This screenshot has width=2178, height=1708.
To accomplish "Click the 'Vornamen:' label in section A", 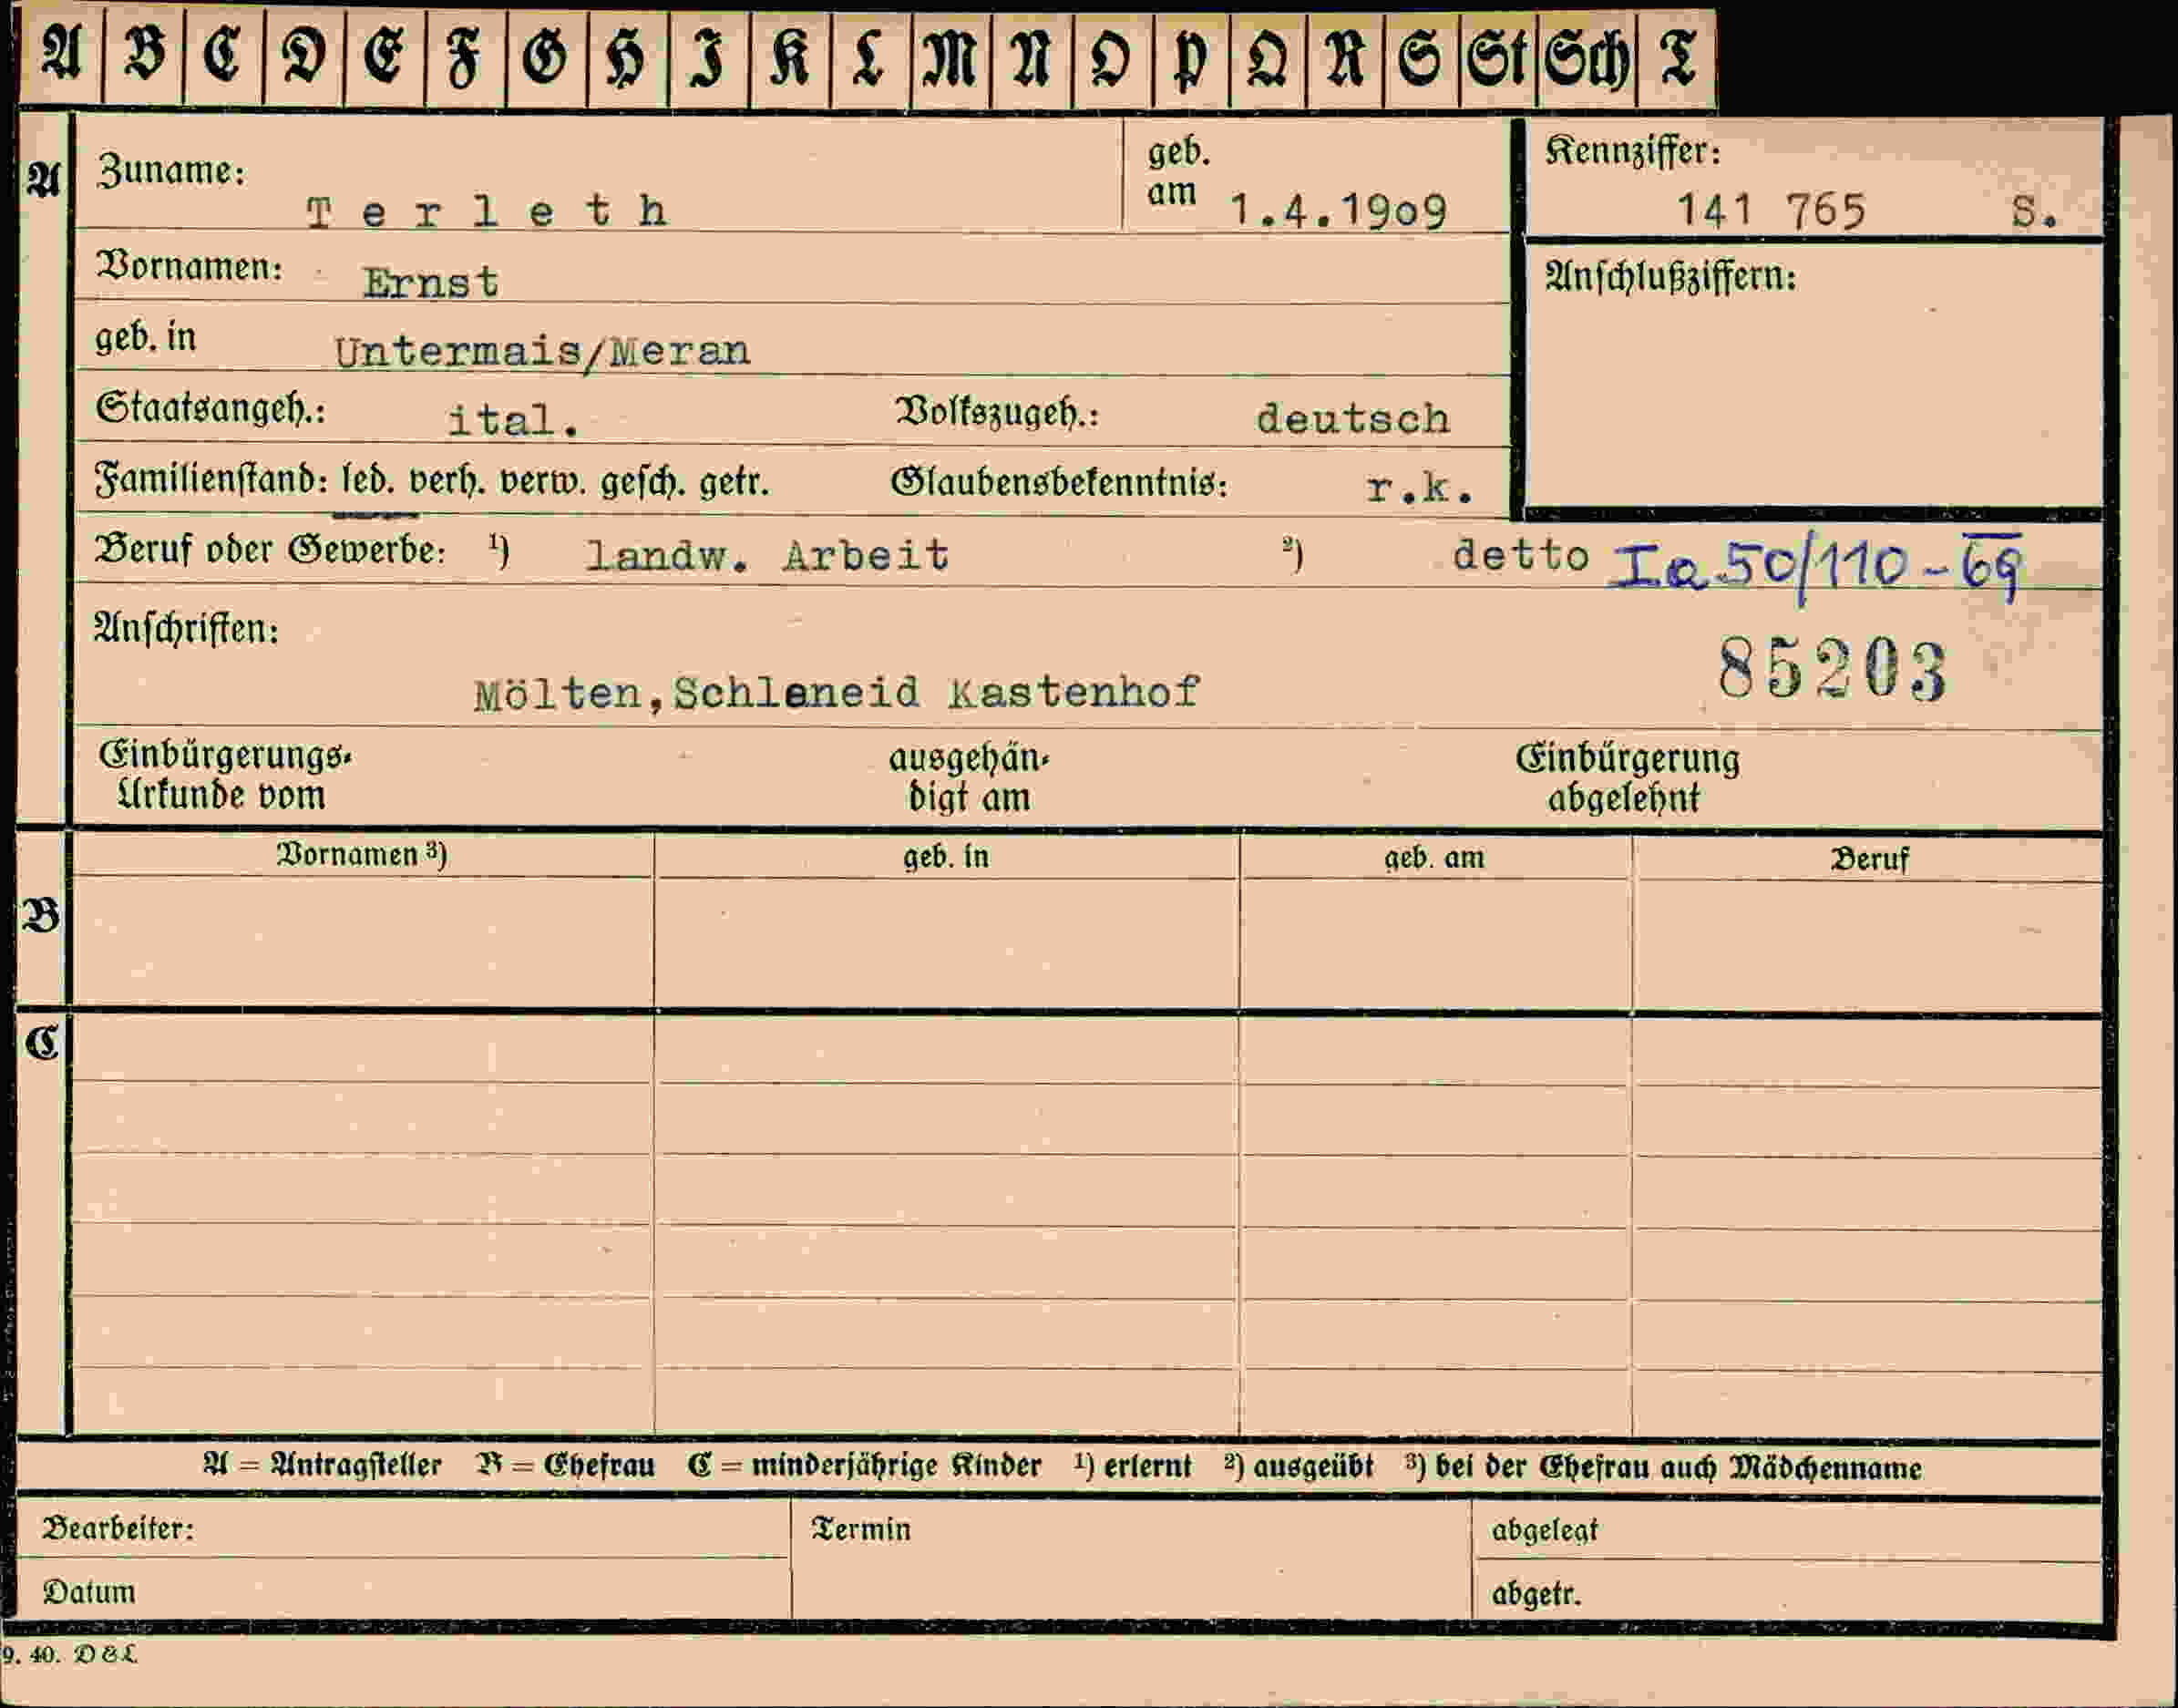I will (x=188, y=268).
